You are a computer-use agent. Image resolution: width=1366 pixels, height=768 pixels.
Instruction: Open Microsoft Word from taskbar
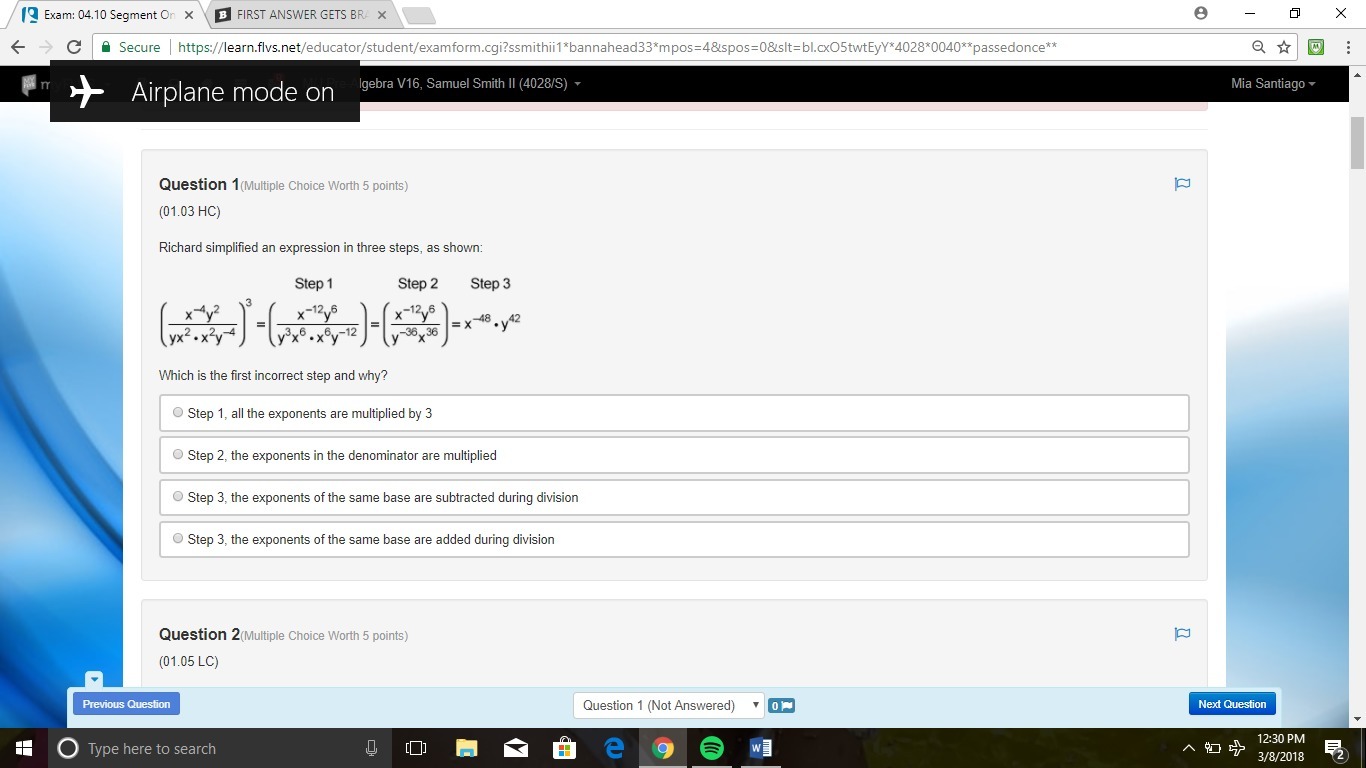760,748
